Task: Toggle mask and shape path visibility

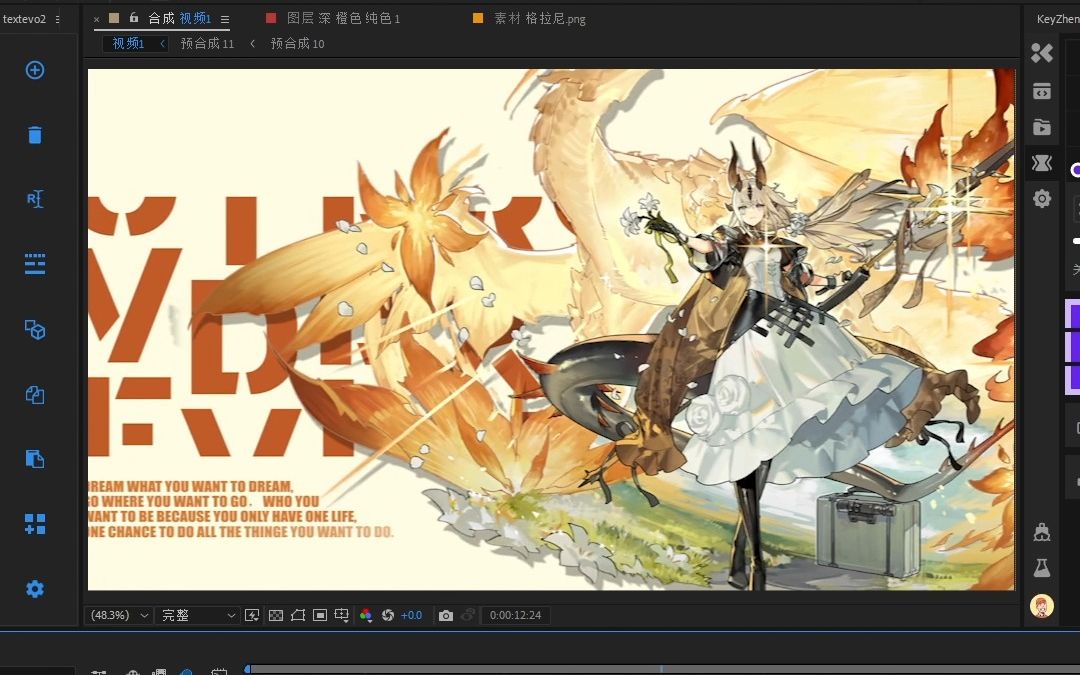Action: 297,615
